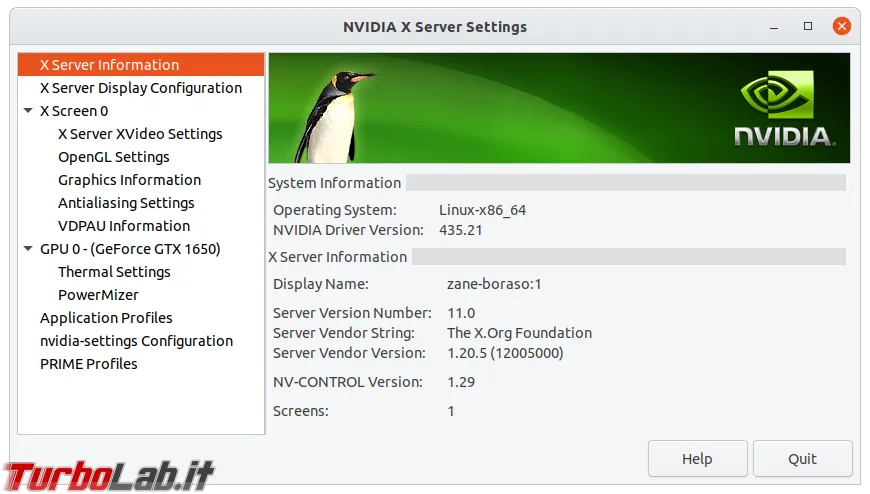
Task: Click the Display Name: label
Action: click(x=321, y=284)
